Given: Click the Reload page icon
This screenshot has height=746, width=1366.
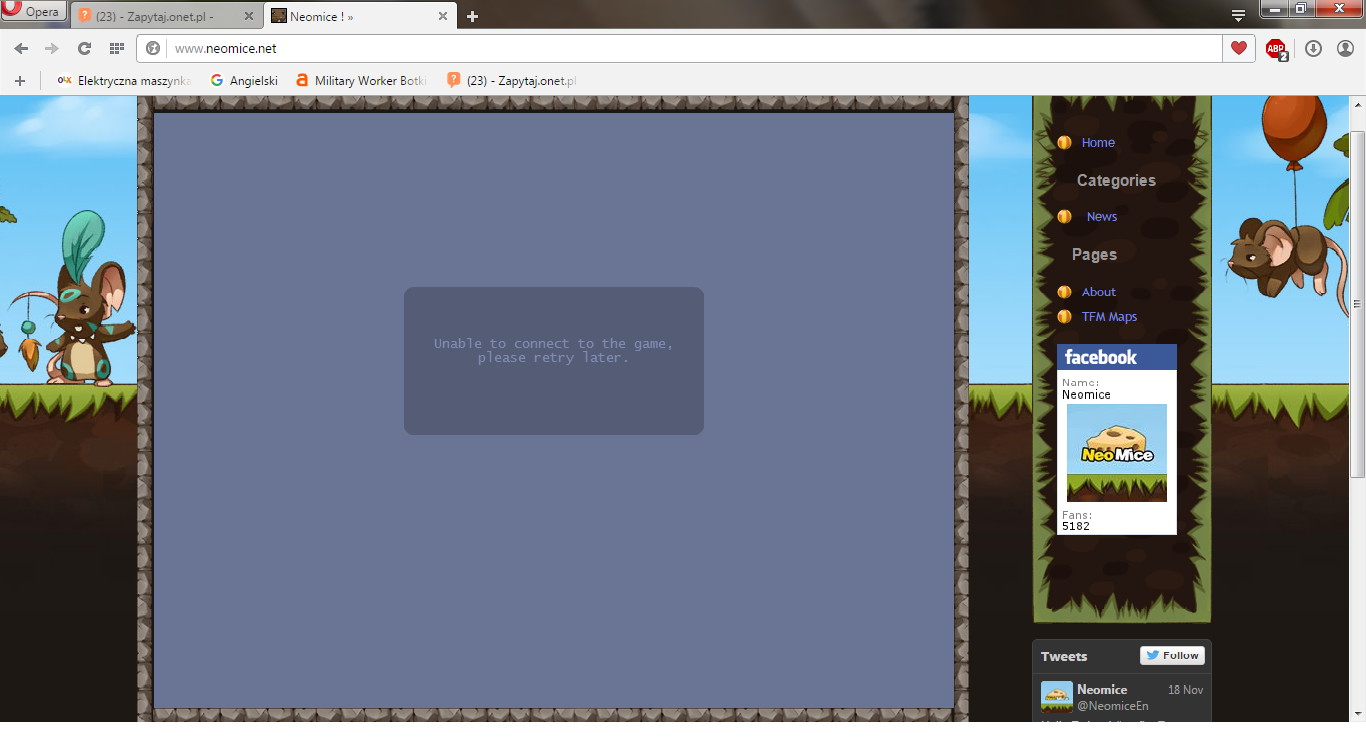Looking at the screenshot, I should pyautogui.click(x=84, y=48).
